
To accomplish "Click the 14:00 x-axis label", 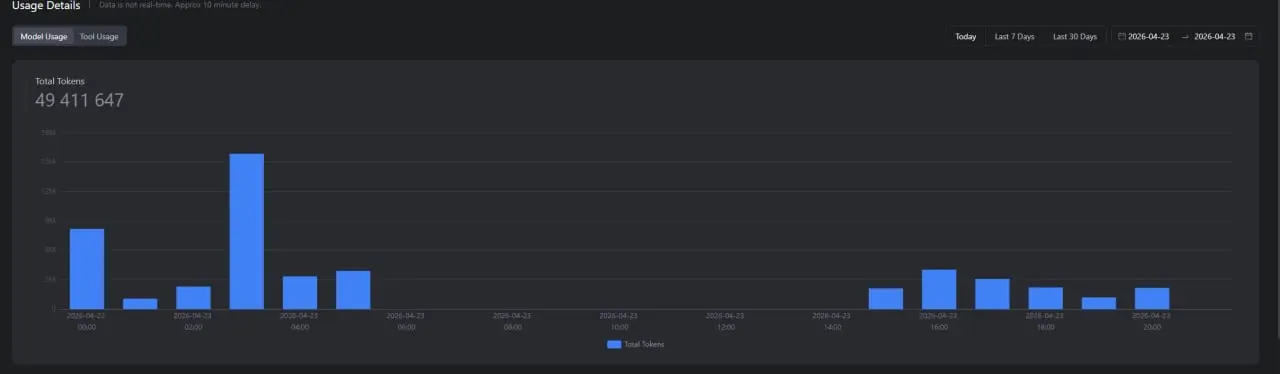I will tap(832, 321).
